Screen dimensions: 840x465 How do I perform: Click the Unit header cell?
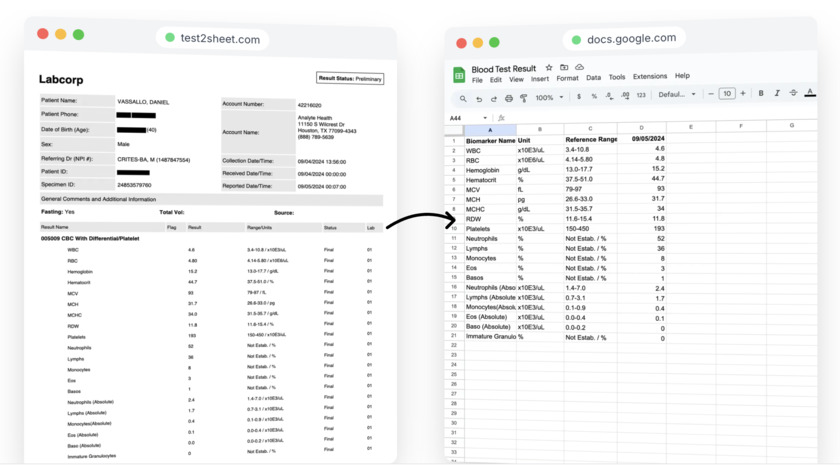pos(540,140)
